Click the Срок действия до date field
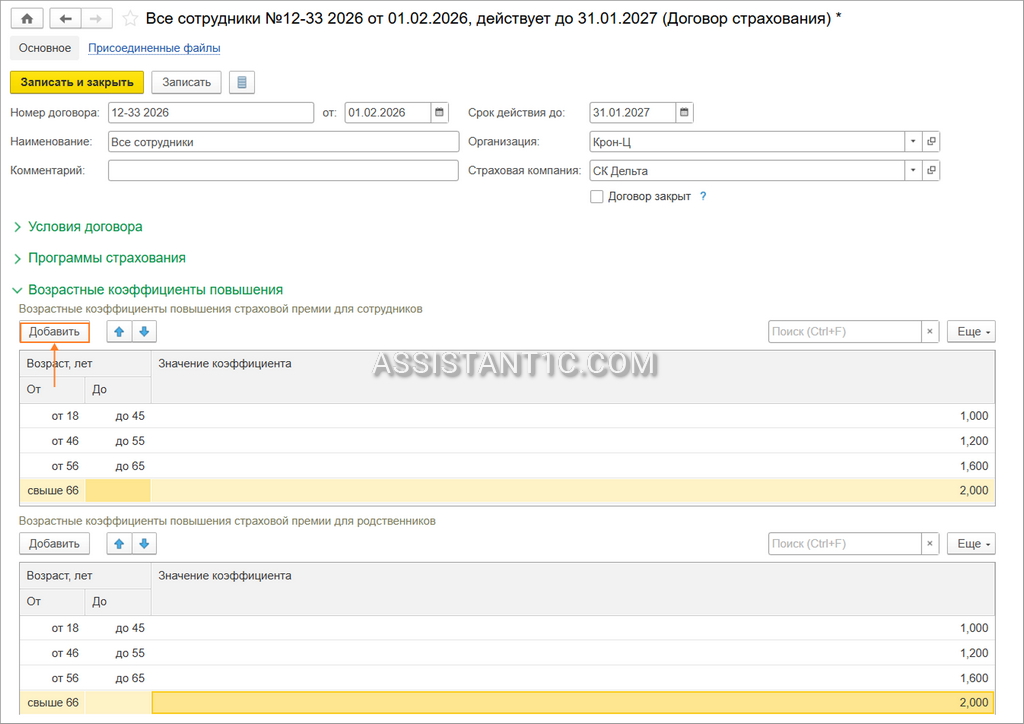This screenshot has width=1024, height=724. [632, 112]
